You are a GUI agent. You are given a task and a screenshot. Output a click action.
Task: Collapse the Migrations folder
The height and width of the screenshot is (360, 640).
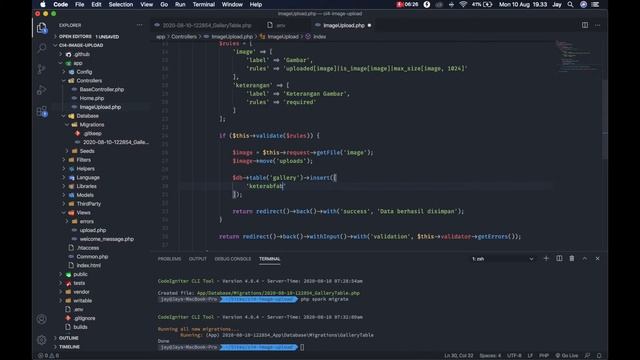click(91, 124)
